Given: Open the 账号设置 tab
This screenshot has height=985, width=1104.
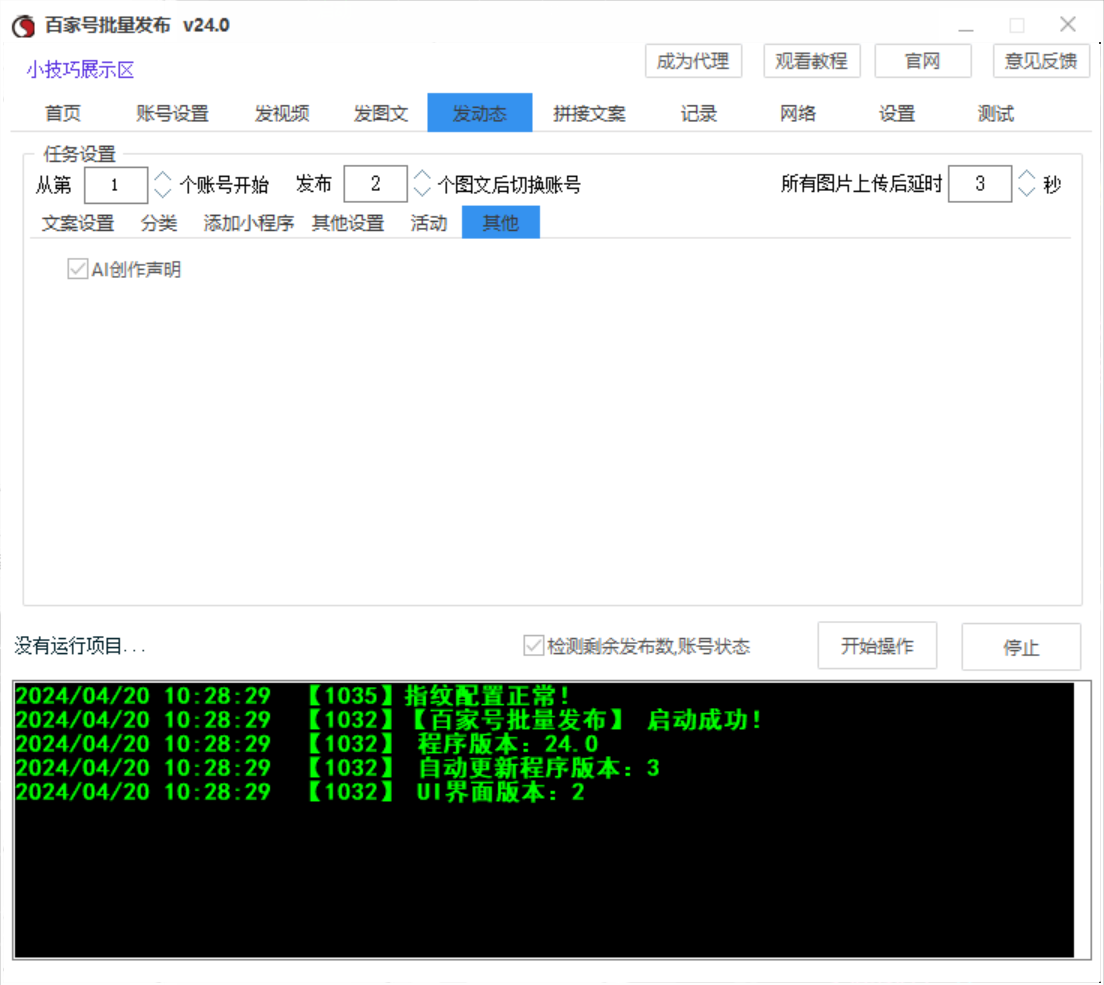Looking at the screenshot, I should 172,114.
